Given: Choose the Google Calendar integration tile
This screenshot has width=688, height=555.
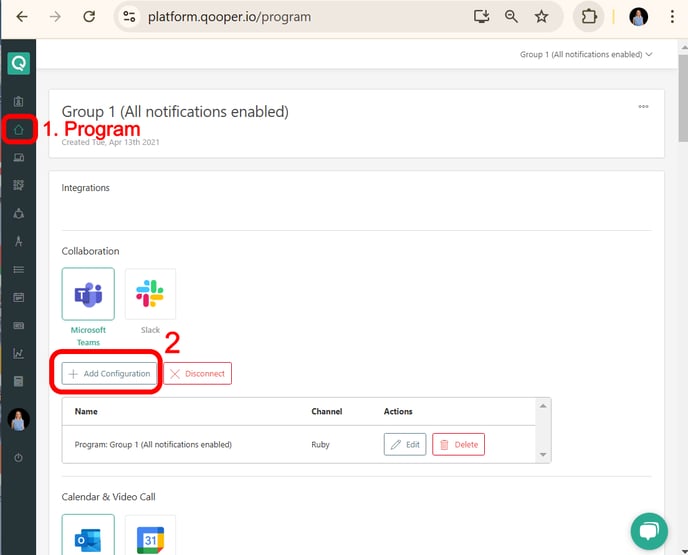Looking at the screenshot, I should [150, 535].
